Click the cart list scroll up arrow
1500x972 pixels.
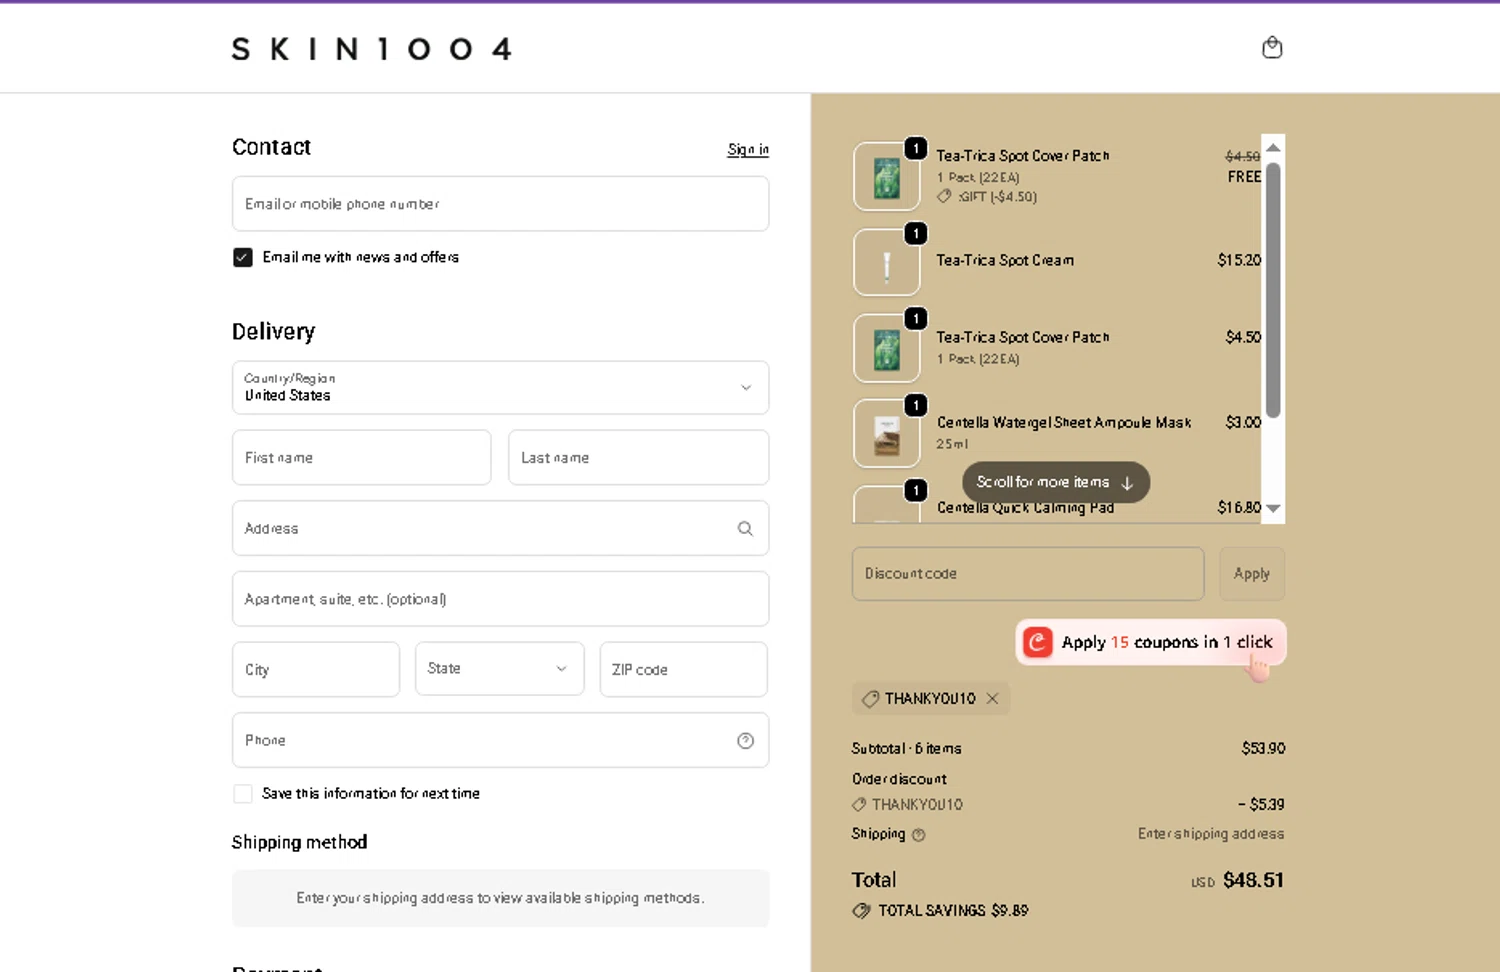click(x=1273, y=147)
